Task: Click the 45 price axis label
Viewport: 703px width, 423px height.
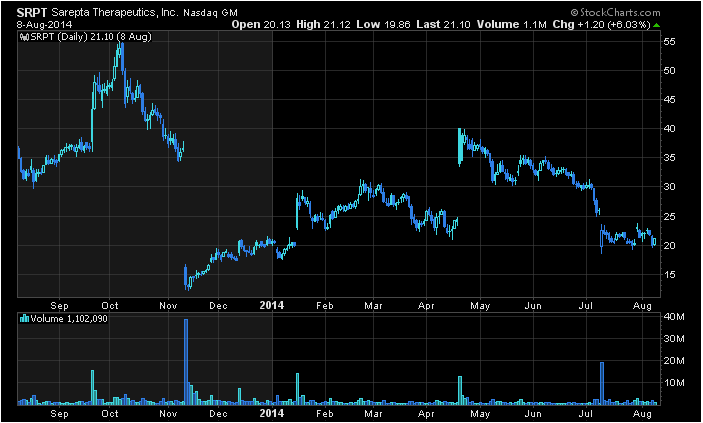Action: (x=669, y=100)
